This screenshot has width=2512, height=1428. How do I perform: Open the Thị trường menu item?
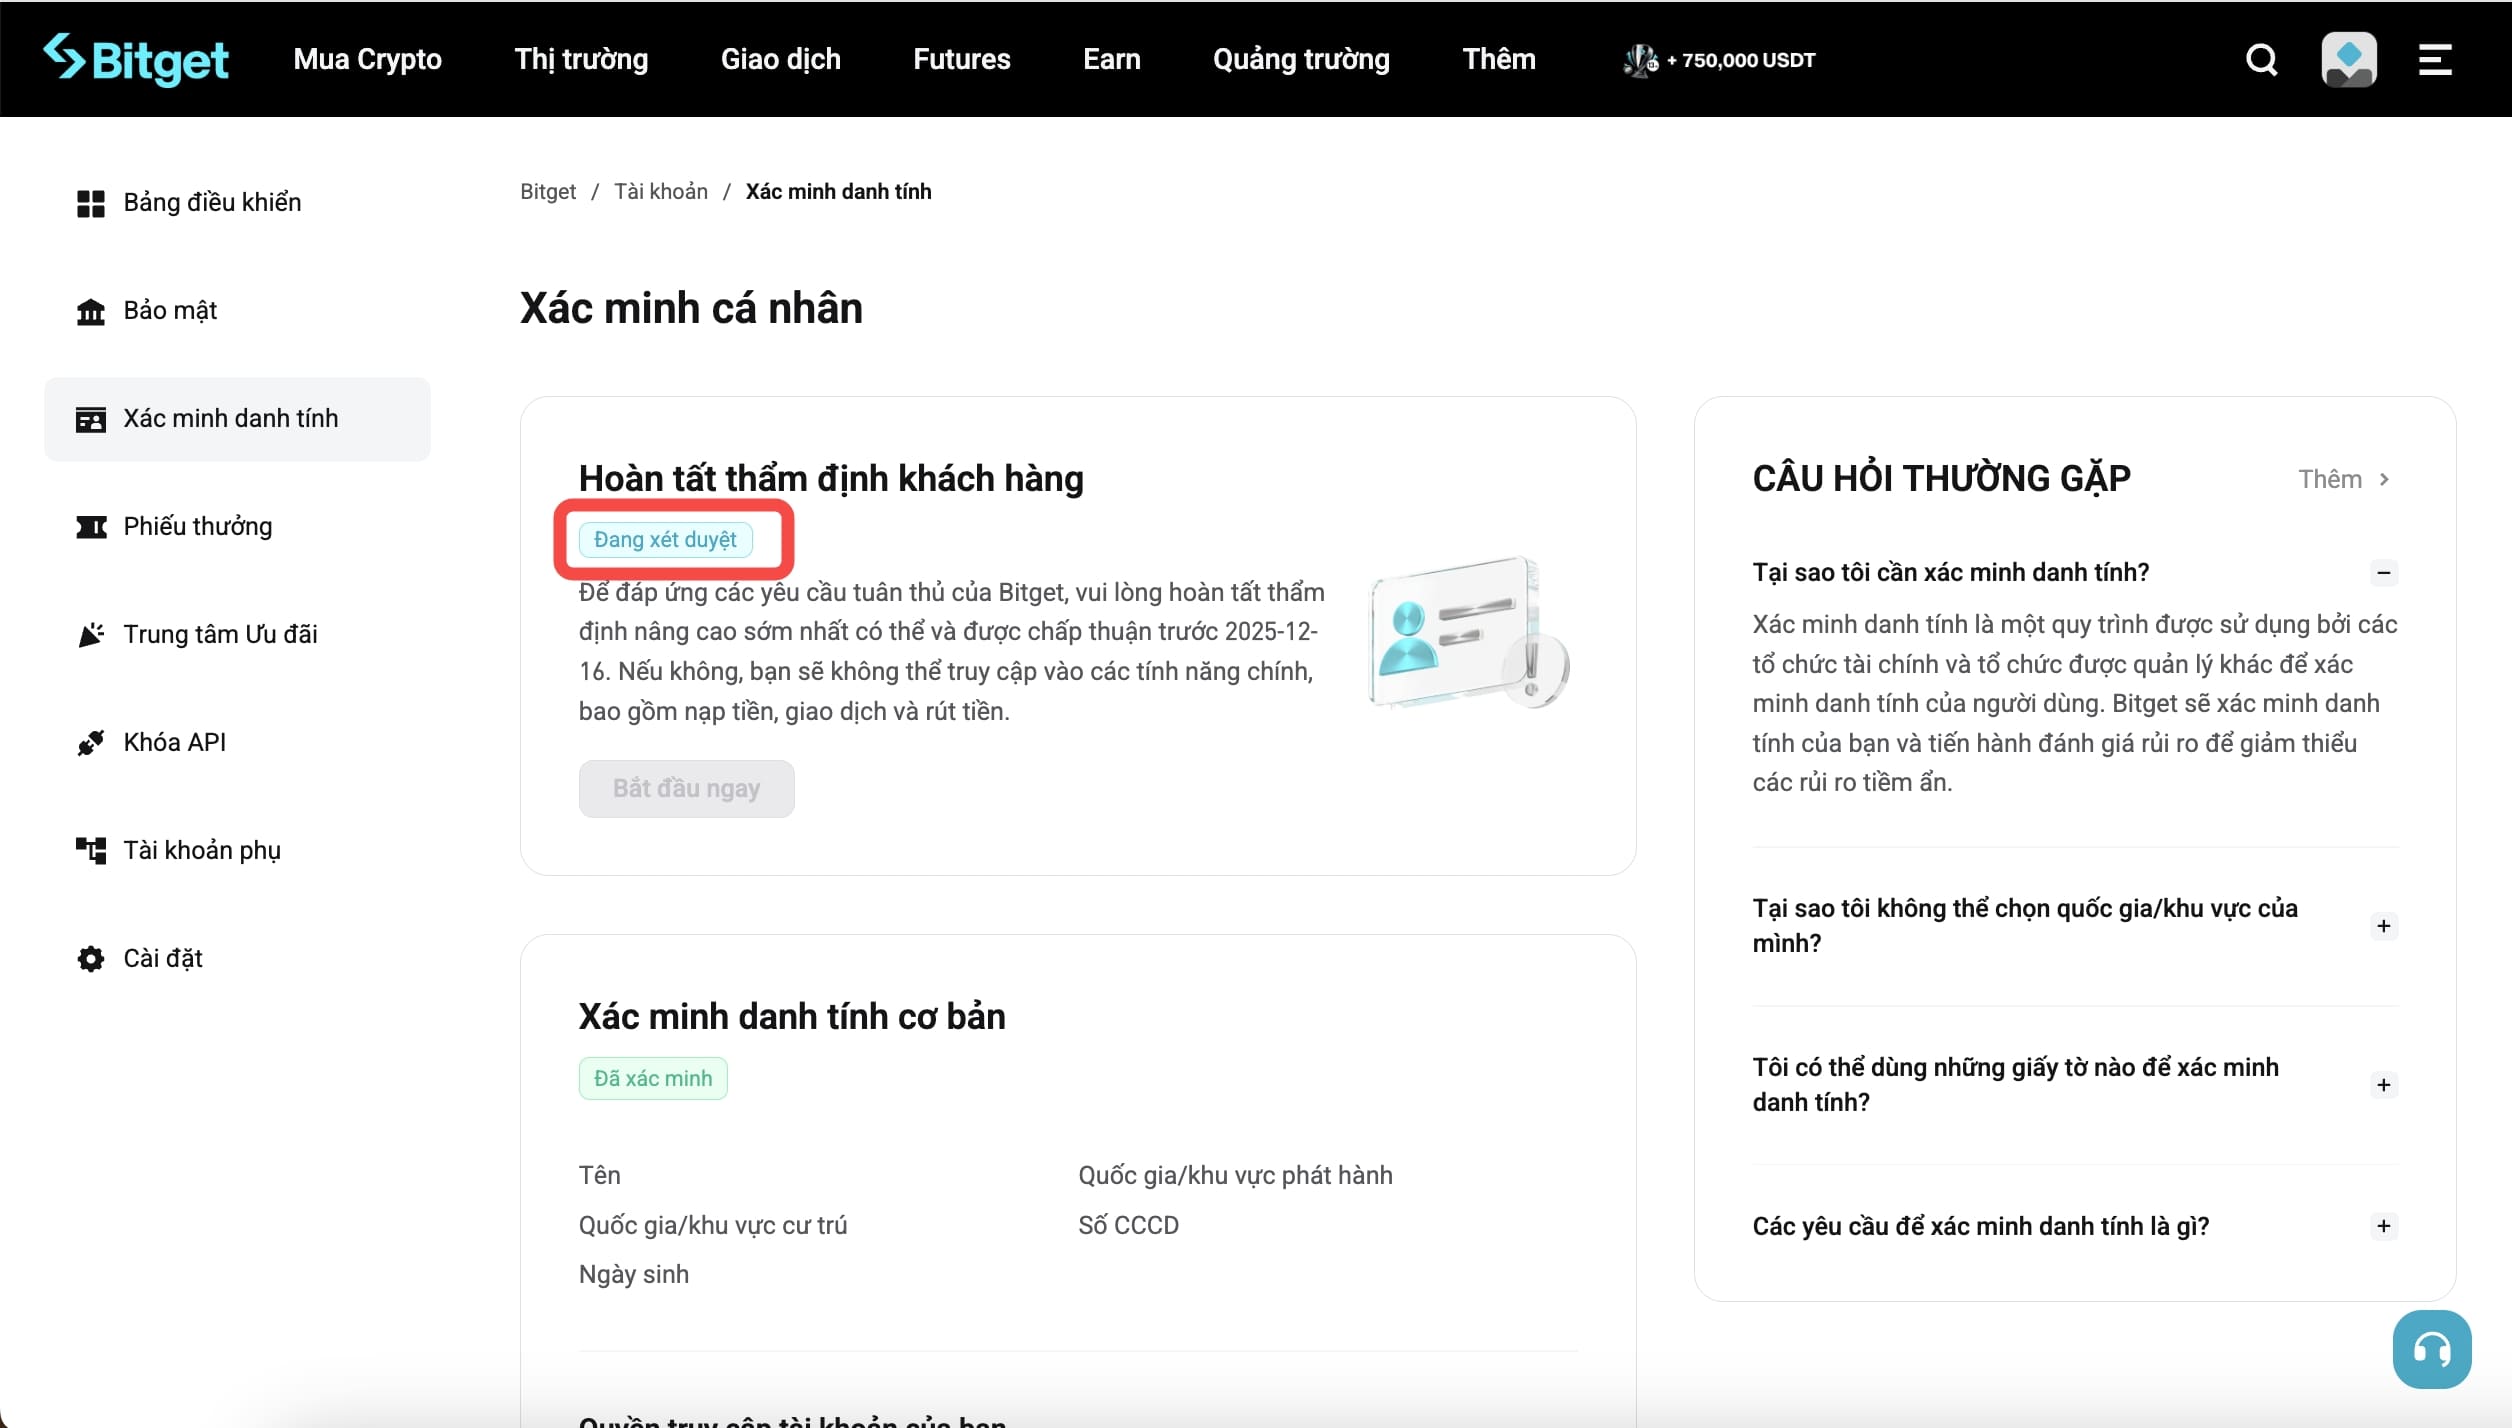[x=580, y=59]
